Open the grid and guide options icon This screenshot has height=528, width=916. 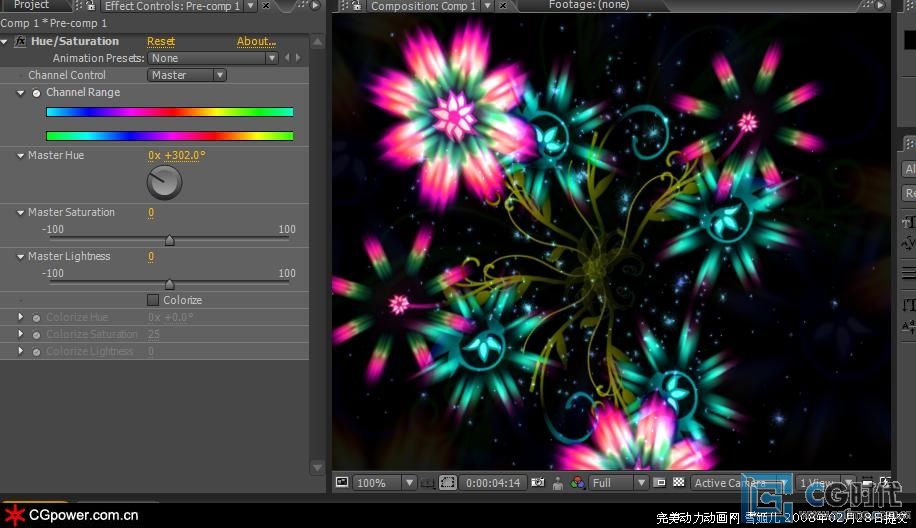[x=427, y=483]
